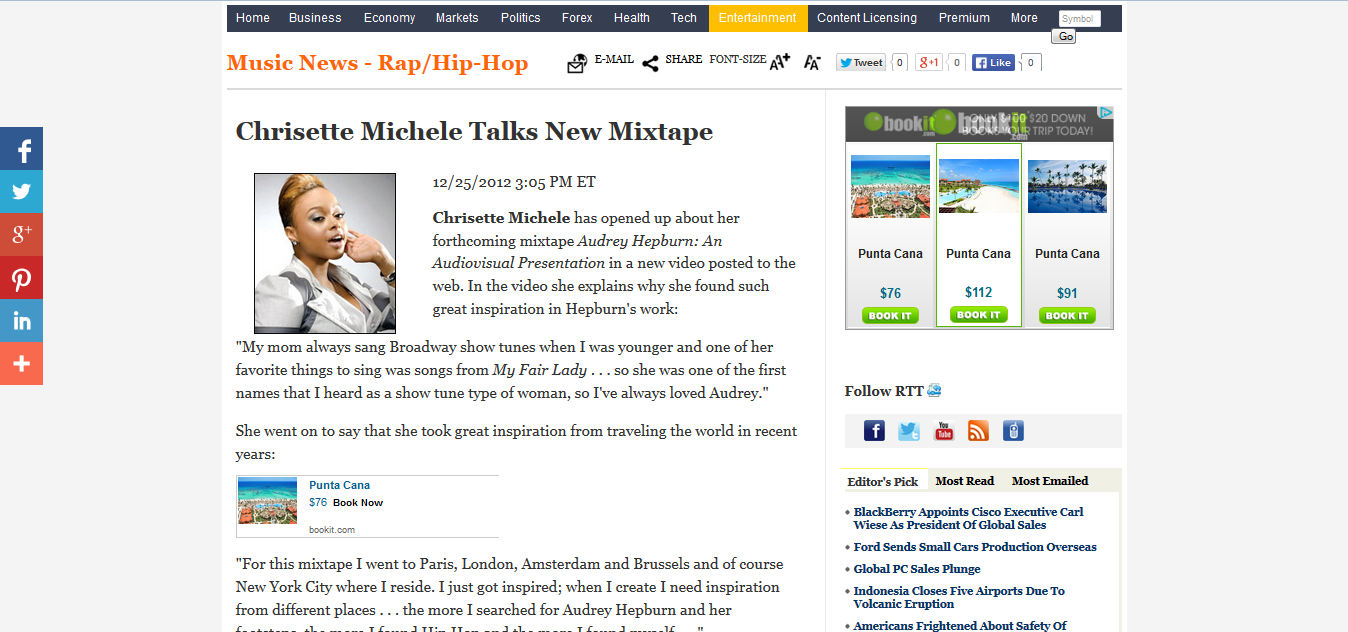Viewport: 1348px width, 632px height.
Task: Open the Economy menu item
Action: point(389,18)
